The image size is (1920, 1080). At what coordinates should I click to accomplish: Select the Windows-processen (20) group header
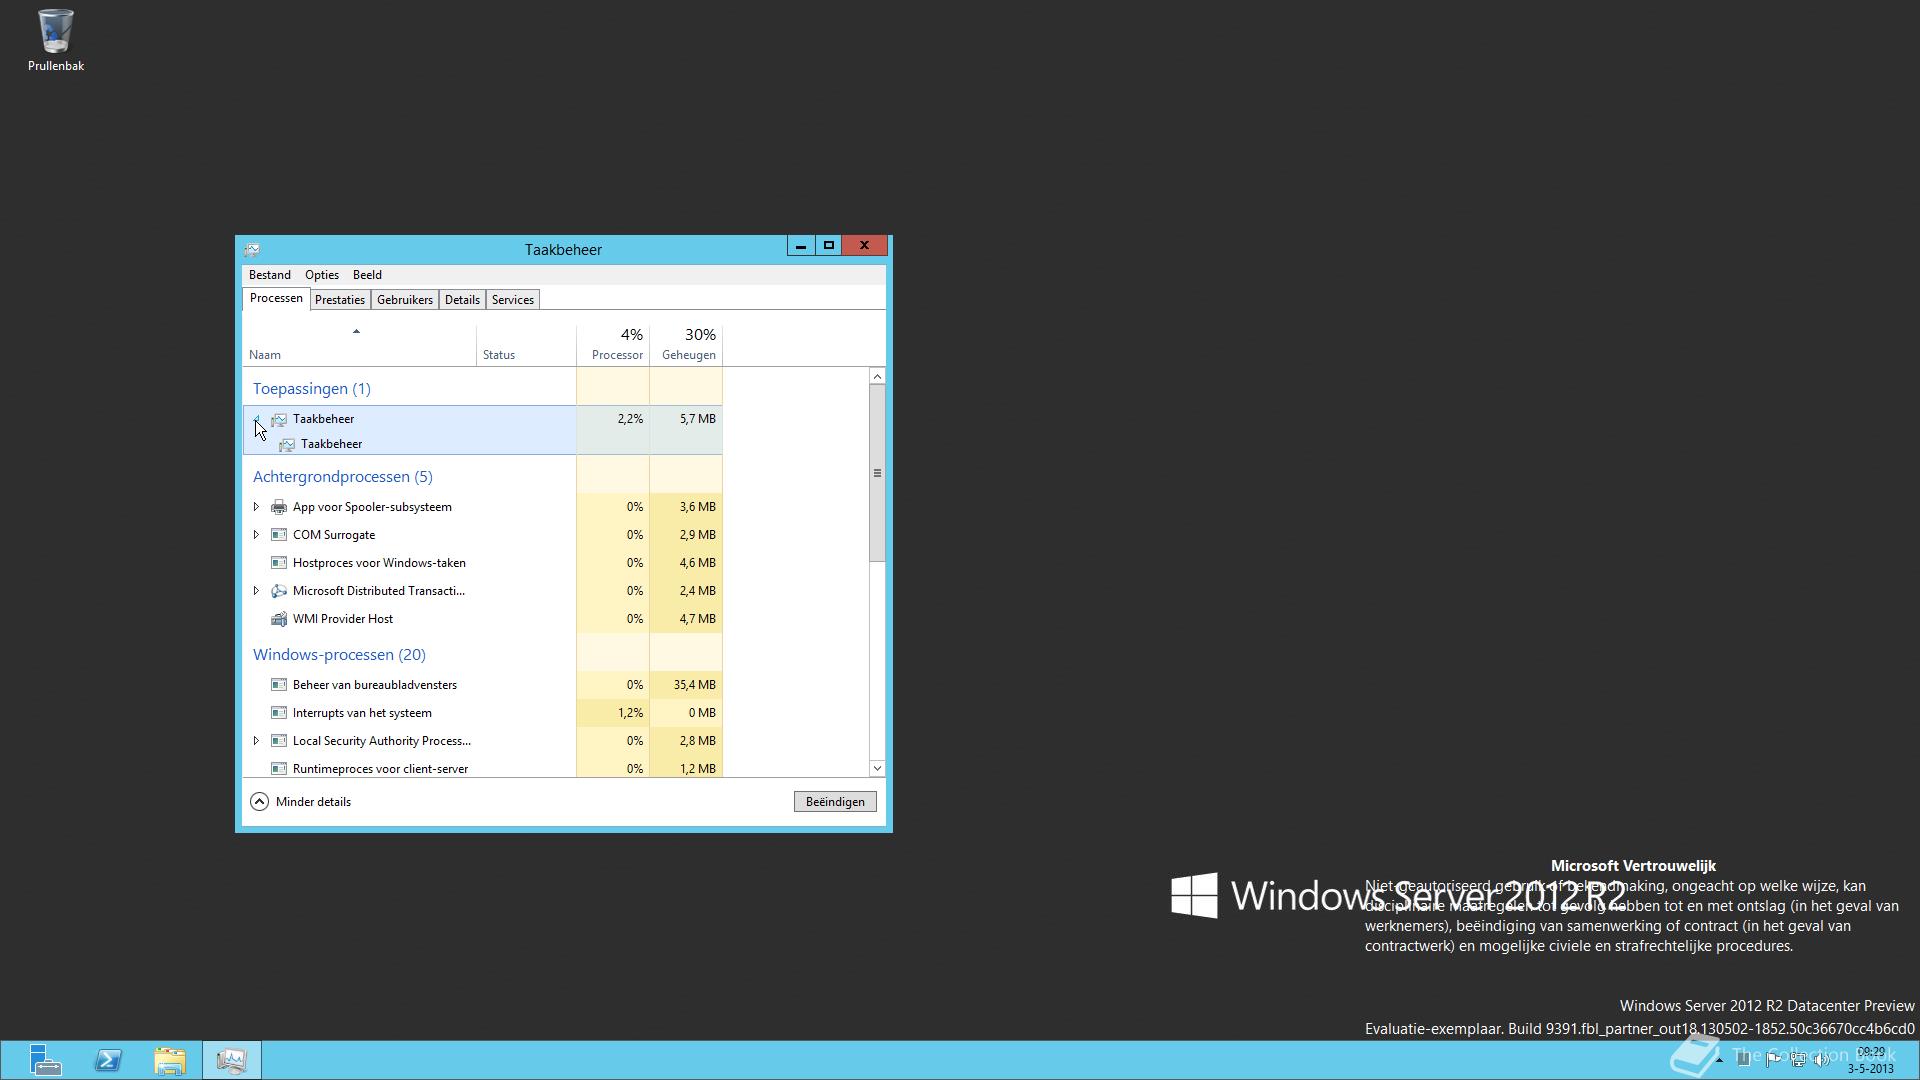(339, 655)
